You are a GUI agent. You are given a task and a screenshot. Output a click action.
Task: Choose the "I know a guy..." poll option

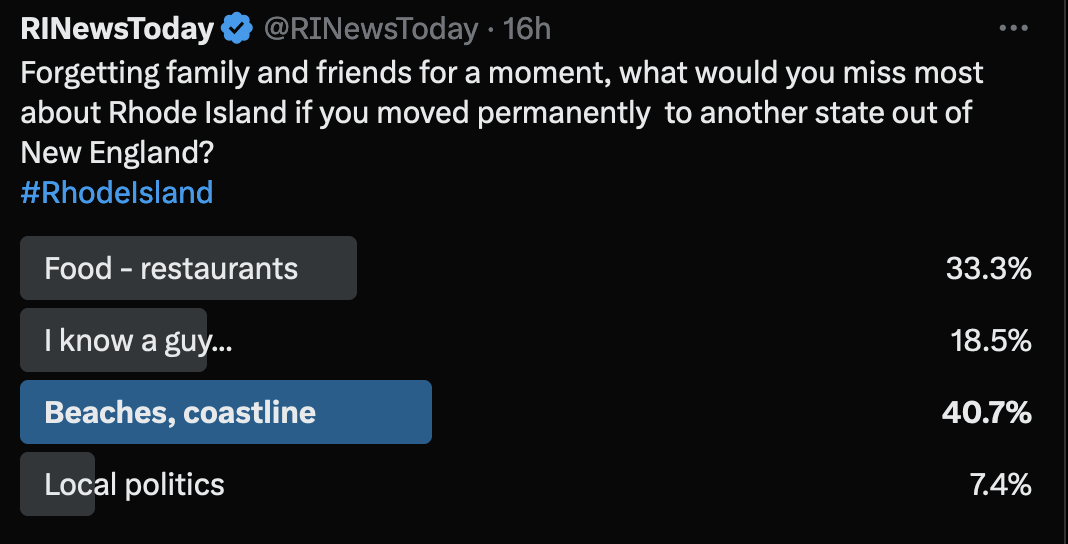(138, 341)
